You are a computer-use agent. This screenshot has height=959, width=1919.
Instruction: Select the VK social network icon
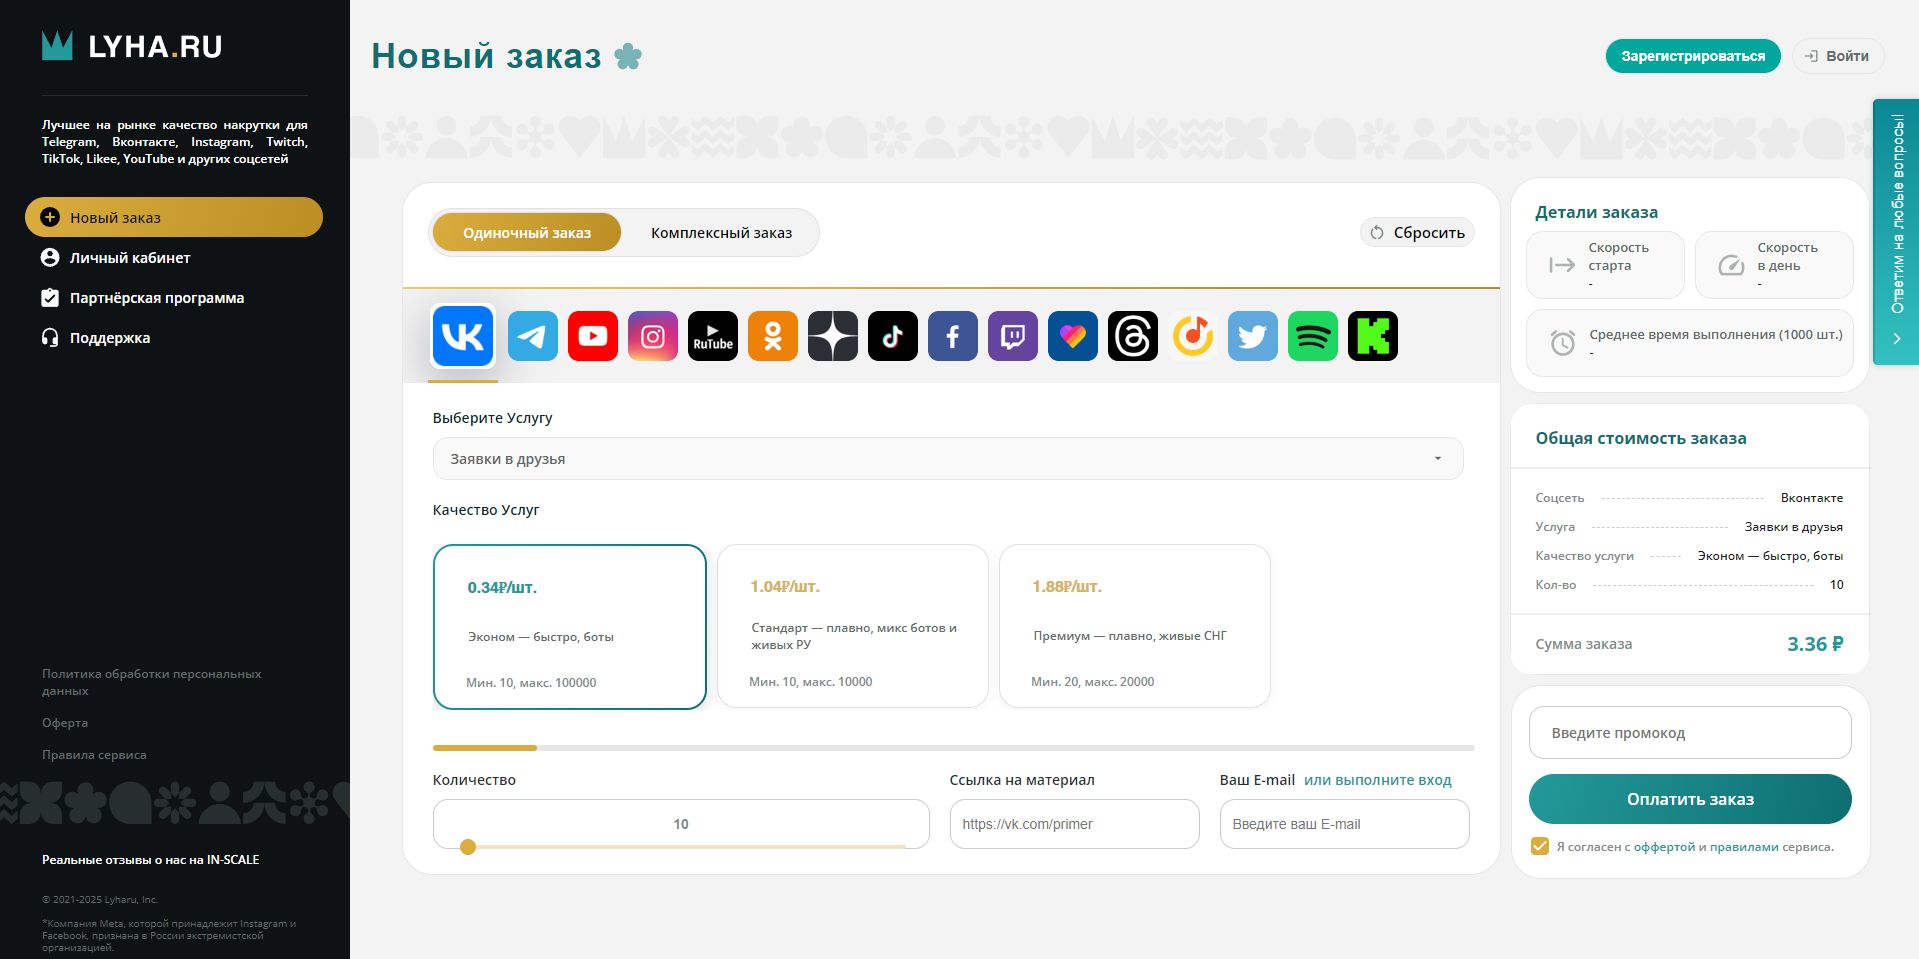pos(463,336)
